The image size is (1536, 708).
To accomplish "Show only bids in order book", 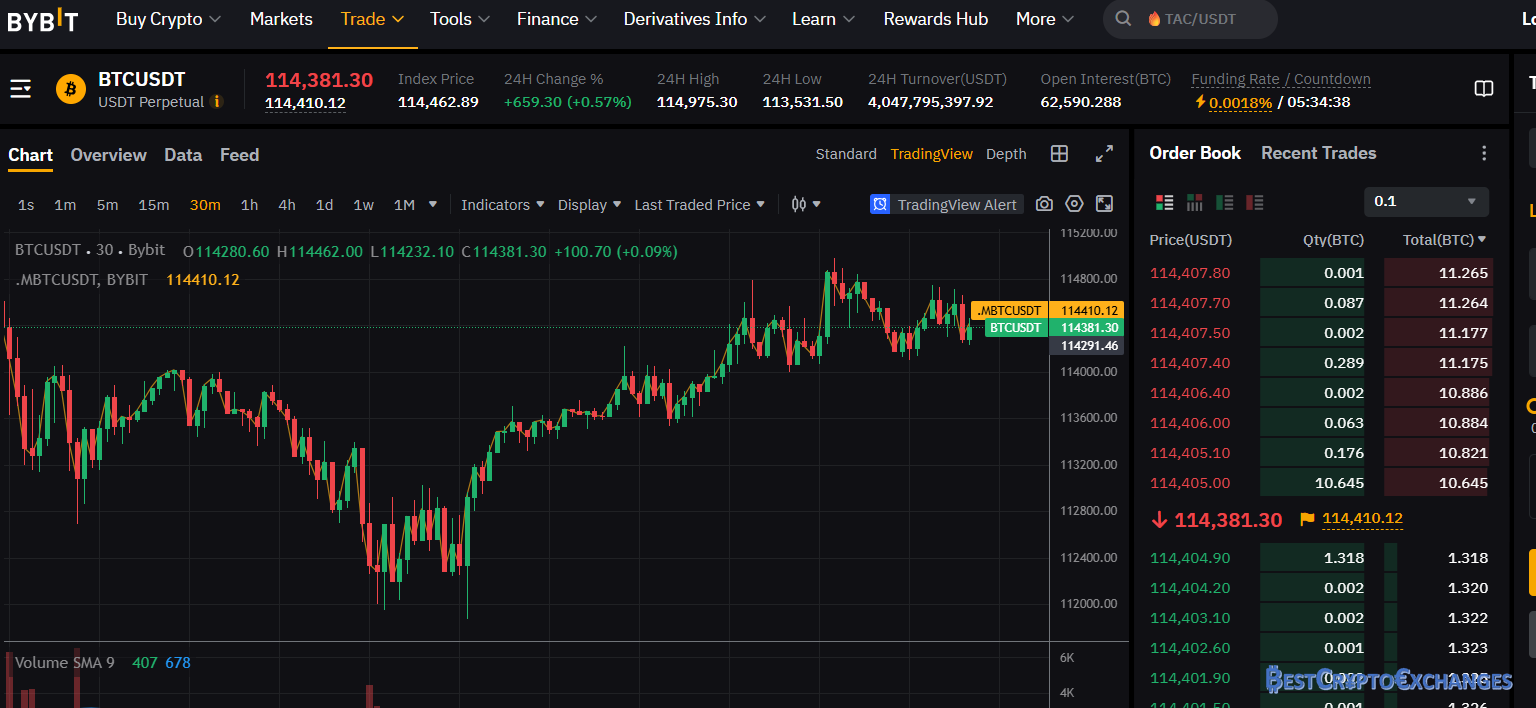I will click(1224, 202).
